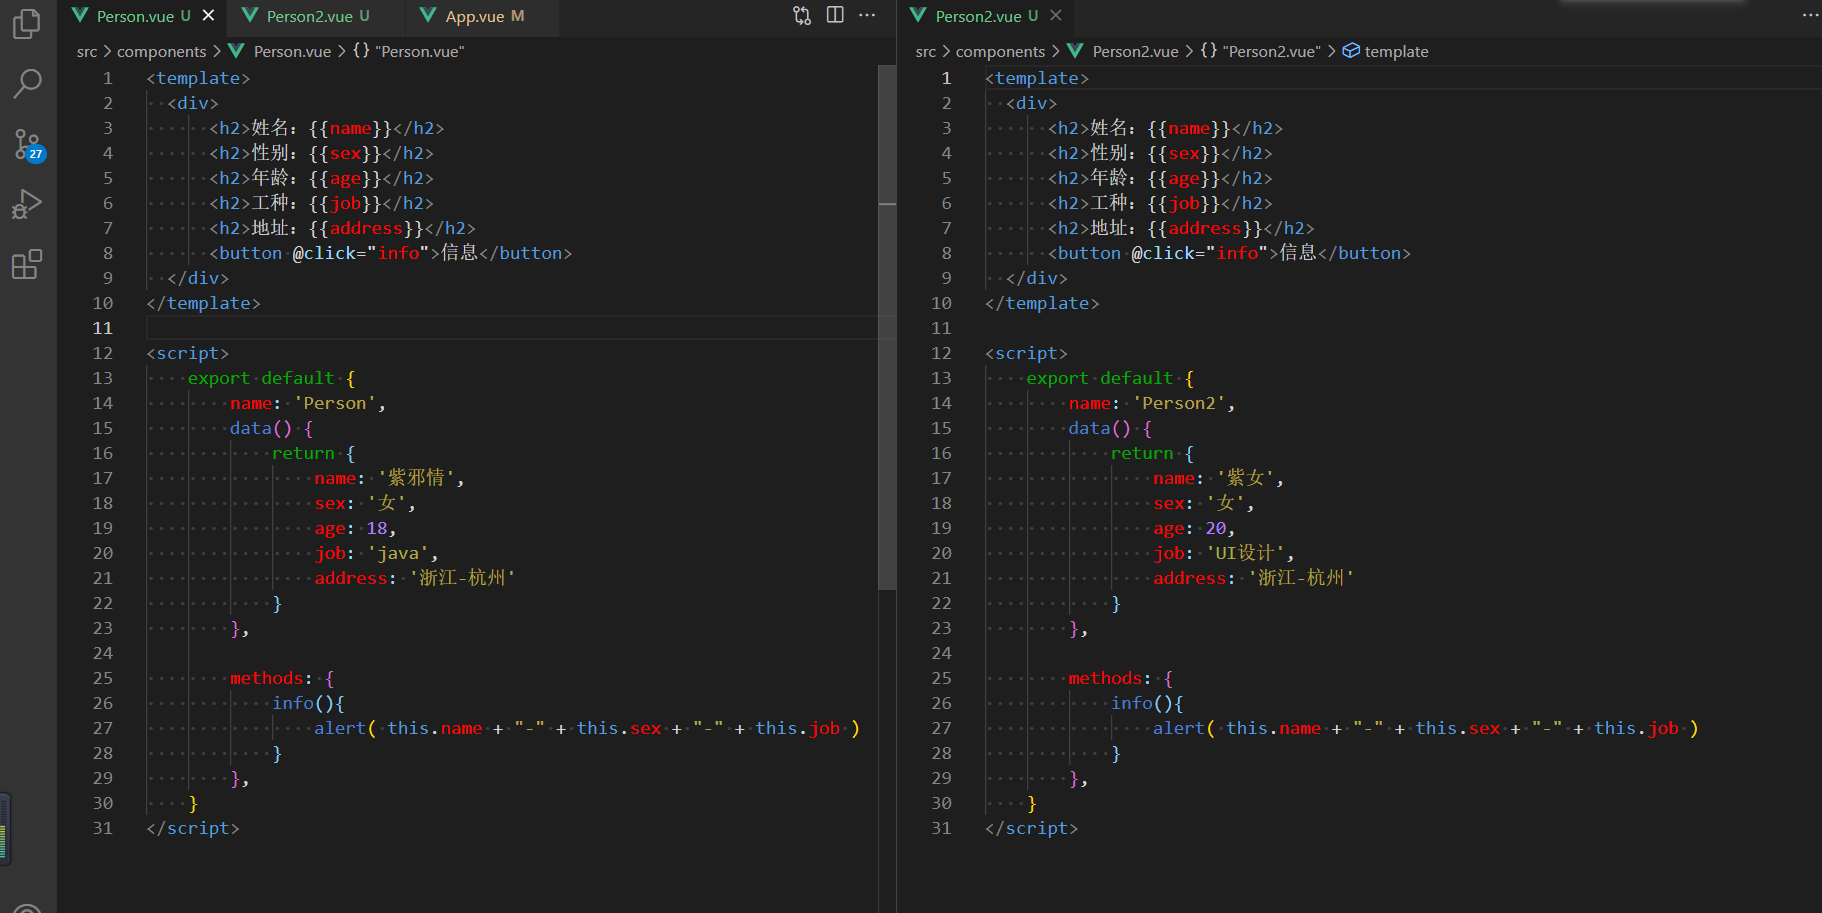Screen dimensions: 1822x913
Task: Click '紫女' name value in right editor
Action: click(x=1246, y=478)
